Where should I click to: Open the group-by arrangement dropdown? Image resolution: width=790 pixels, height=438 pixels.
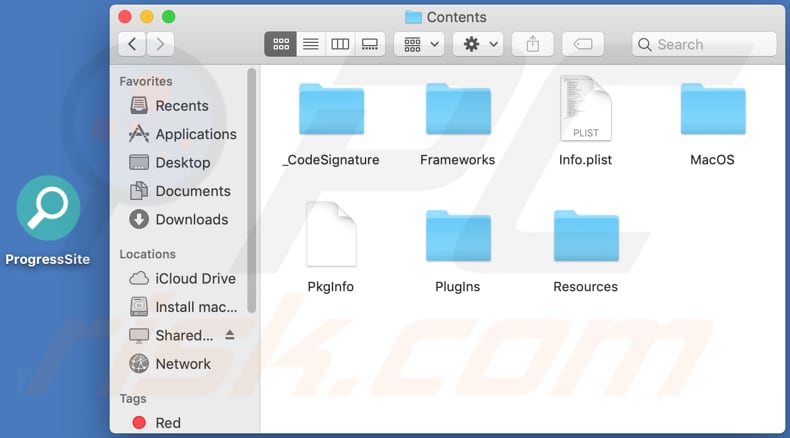pos(419,44)
